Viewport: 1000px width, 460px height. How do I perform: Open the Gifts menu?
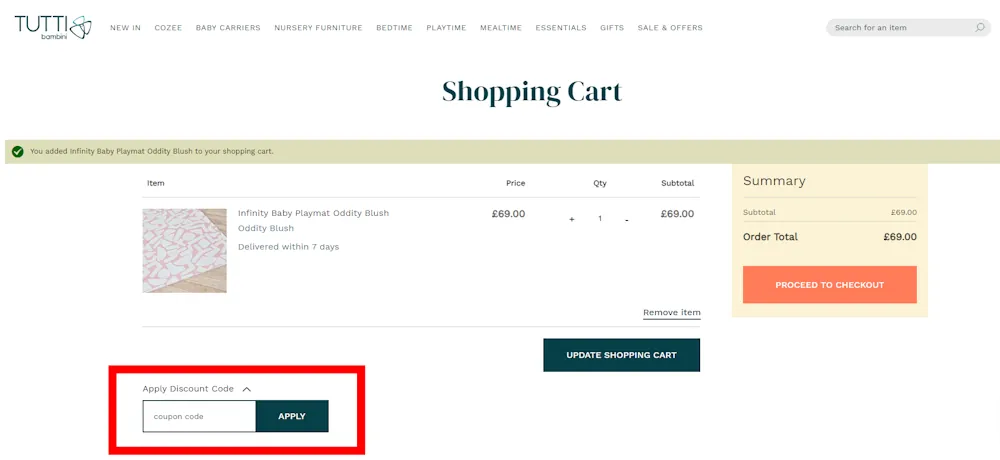tap(612, 27)
